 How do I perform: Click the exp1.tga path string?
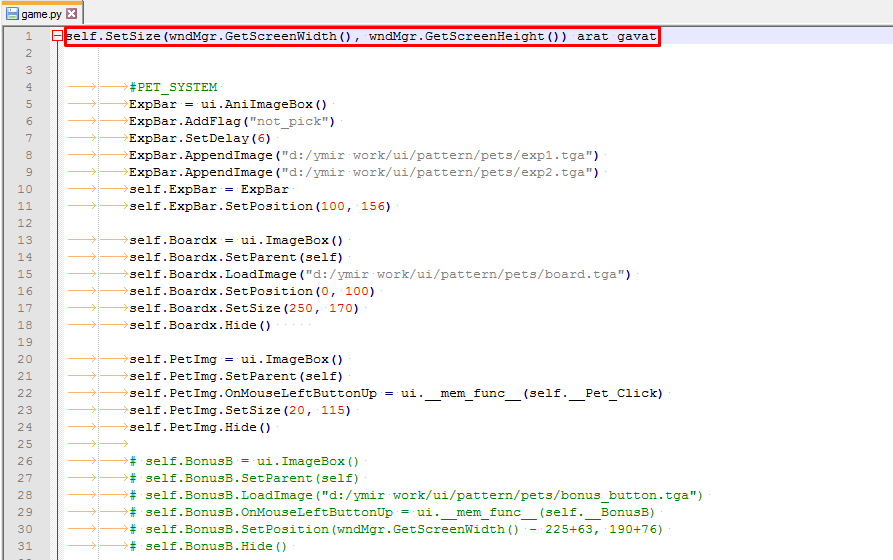(437, 156)
